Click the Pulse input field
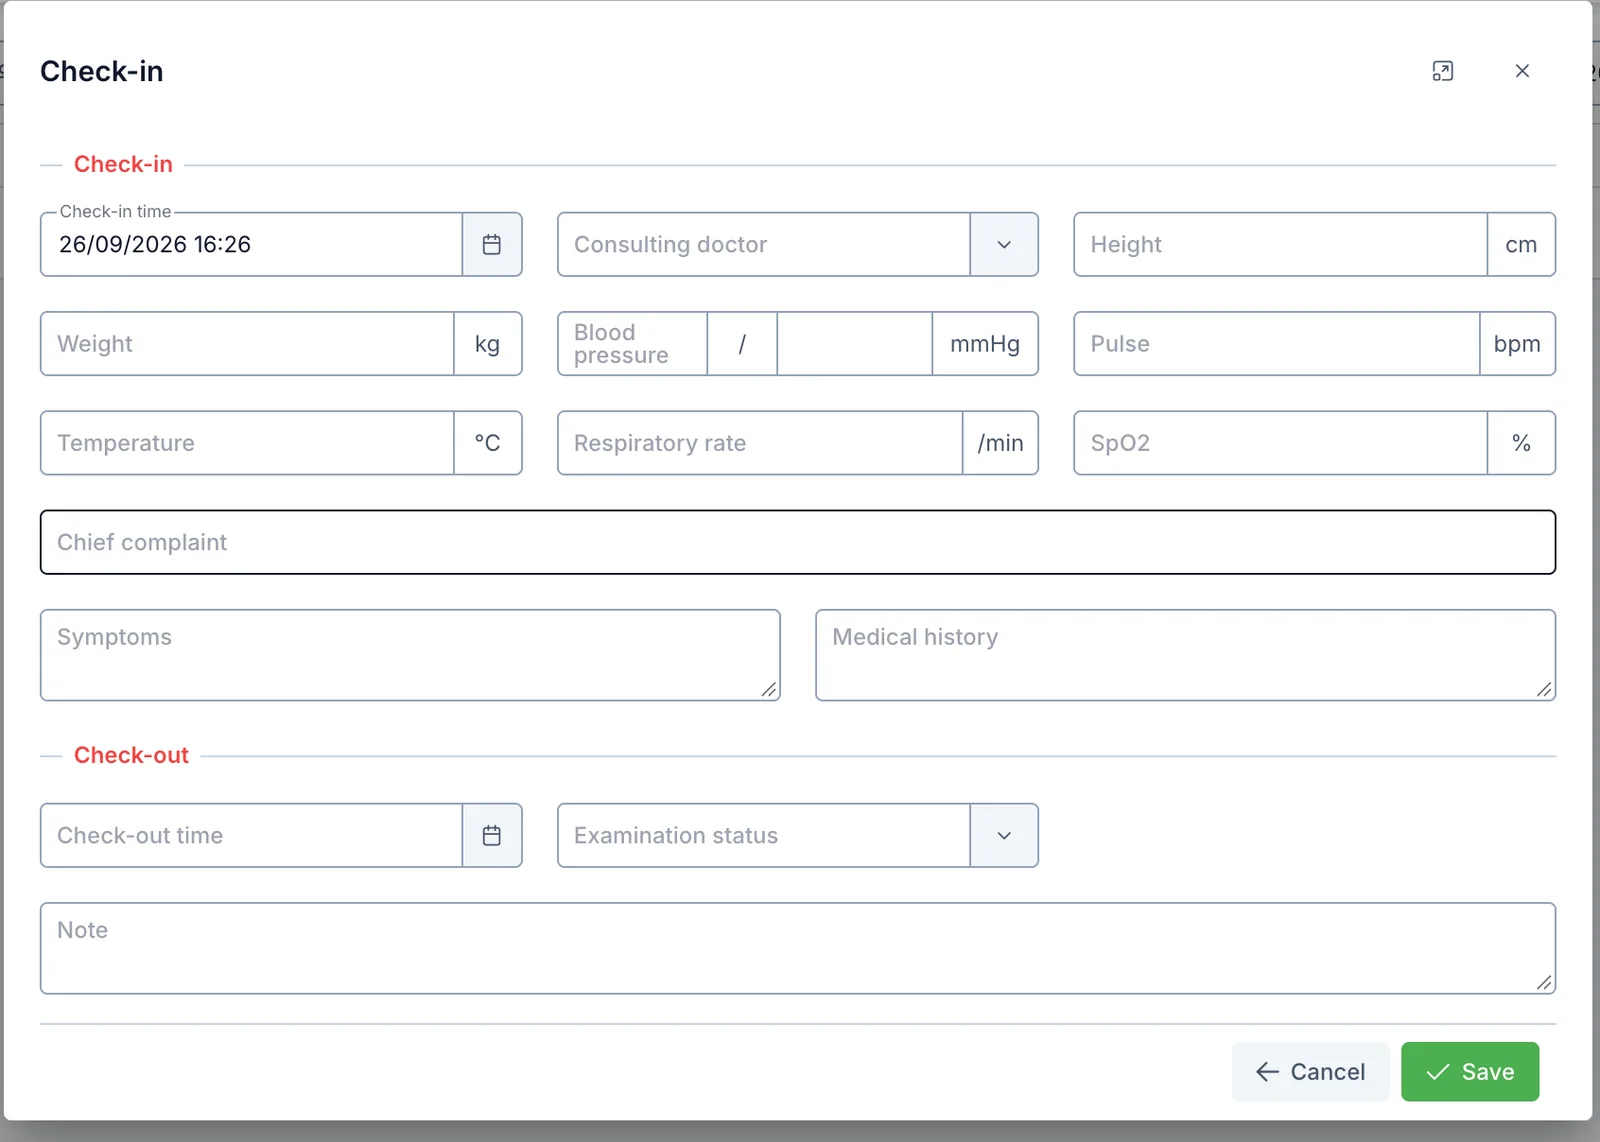 (x=1277, y=344)
